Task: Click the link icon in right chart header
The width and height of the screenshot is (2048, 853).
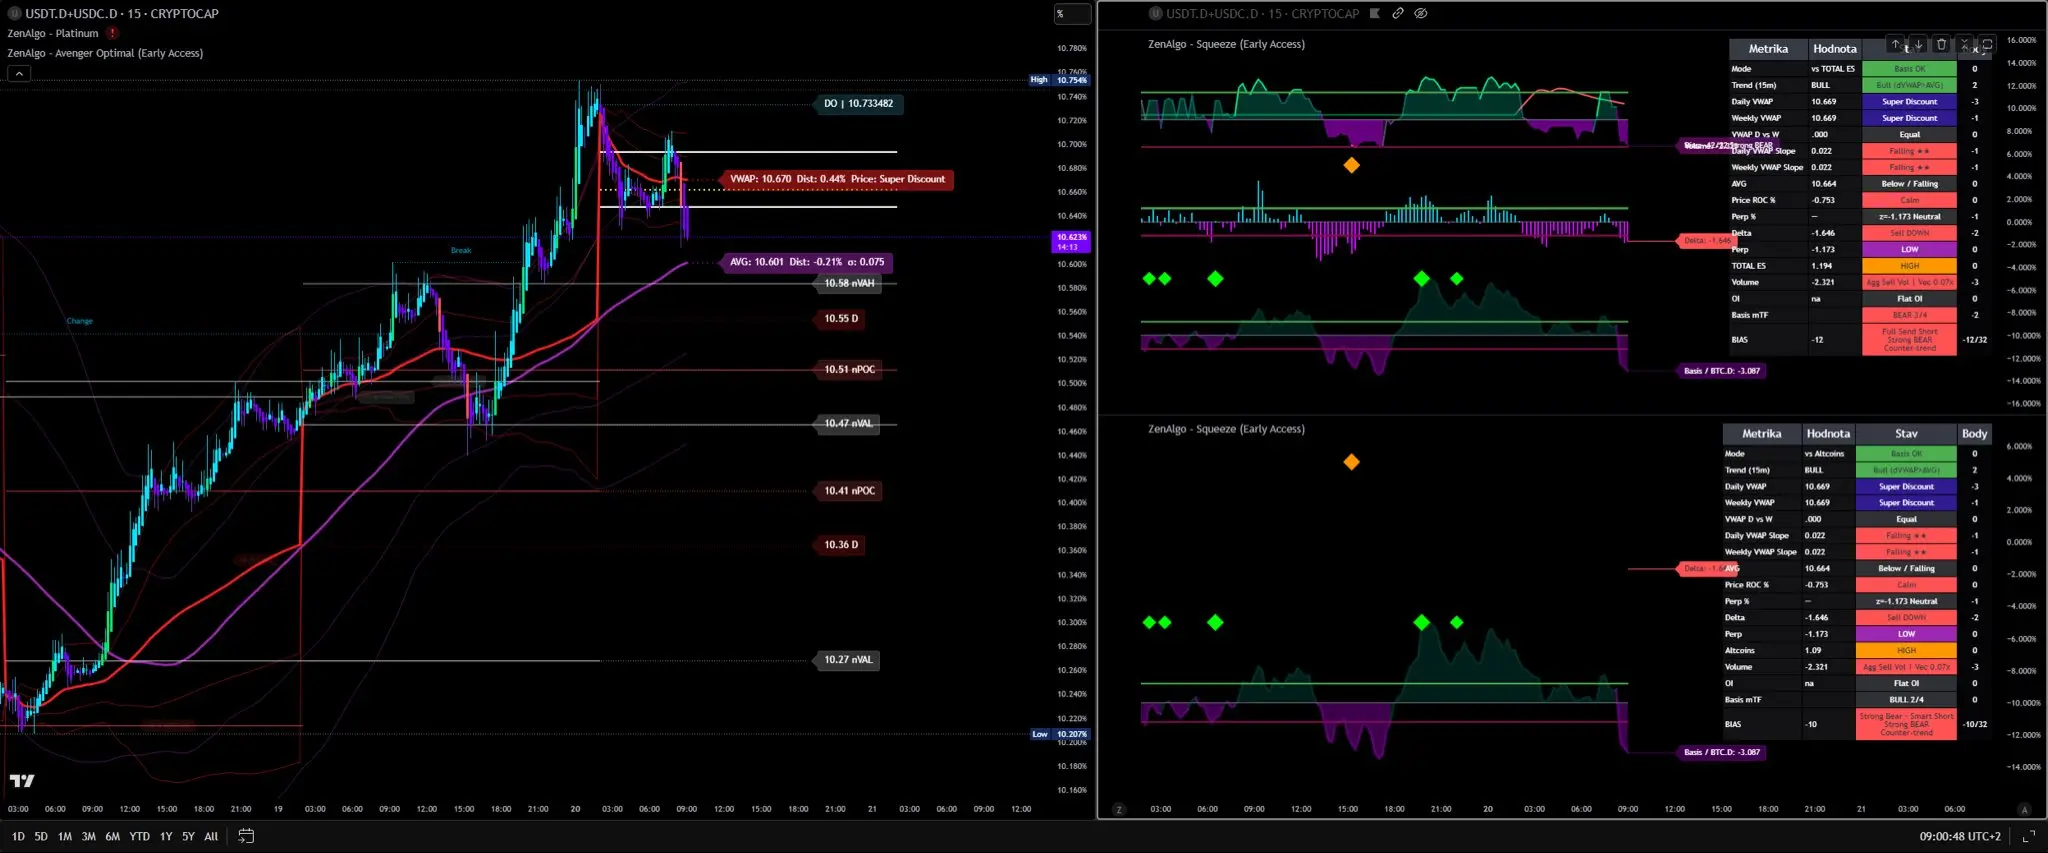Action: (1398, 13)
